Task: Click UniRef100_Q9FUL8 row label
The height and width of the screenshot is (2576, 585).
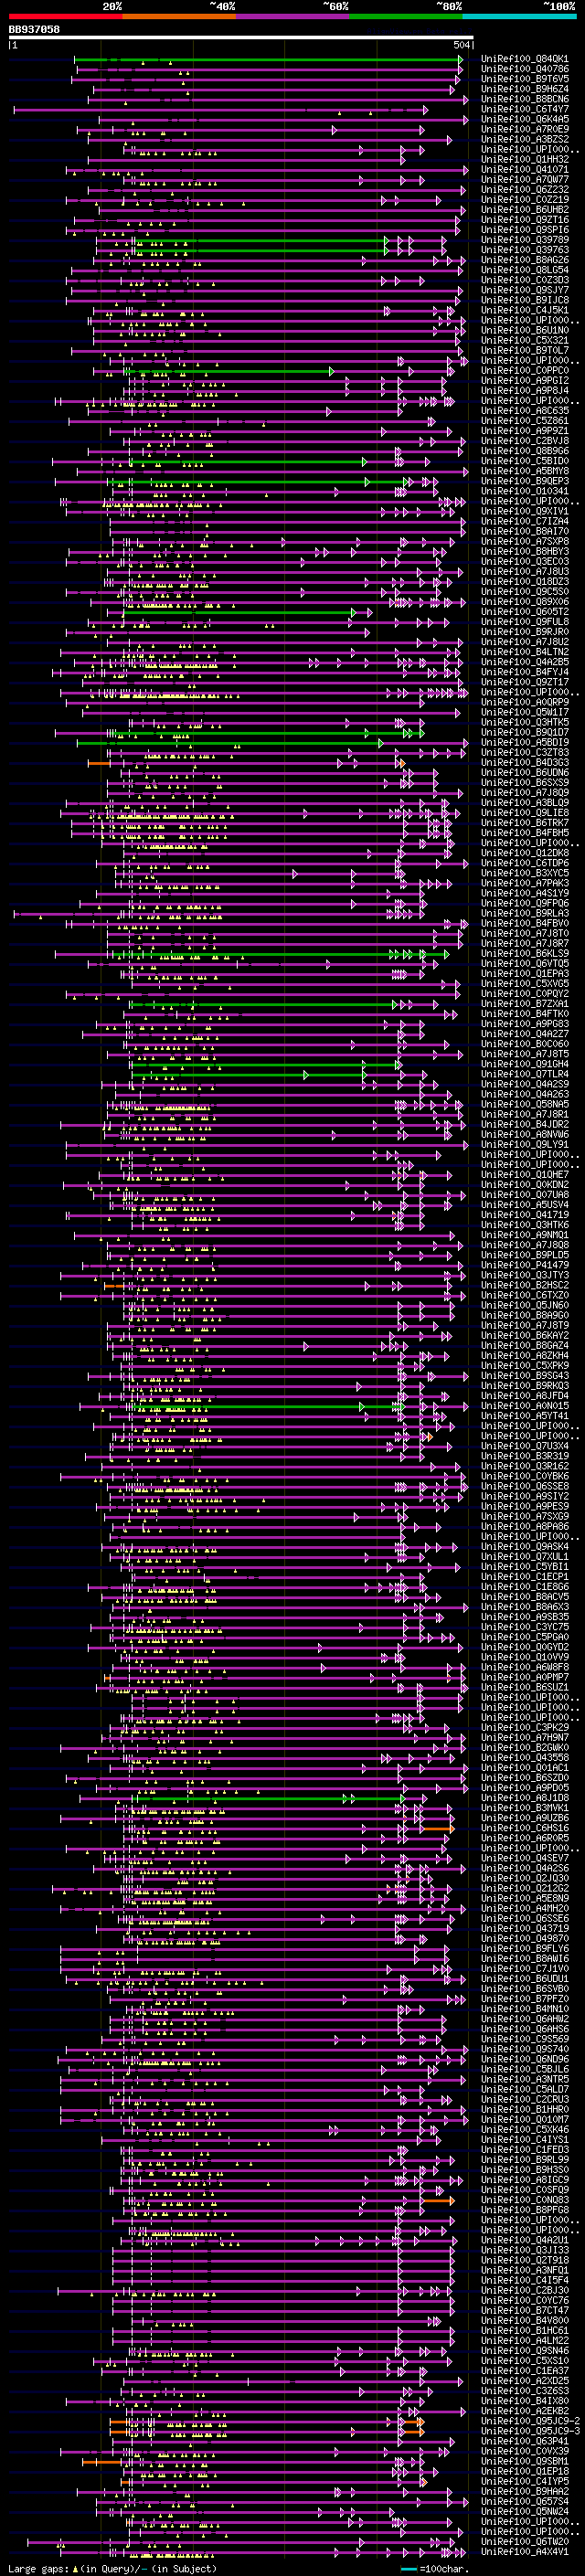Action: tap(524, 621)
